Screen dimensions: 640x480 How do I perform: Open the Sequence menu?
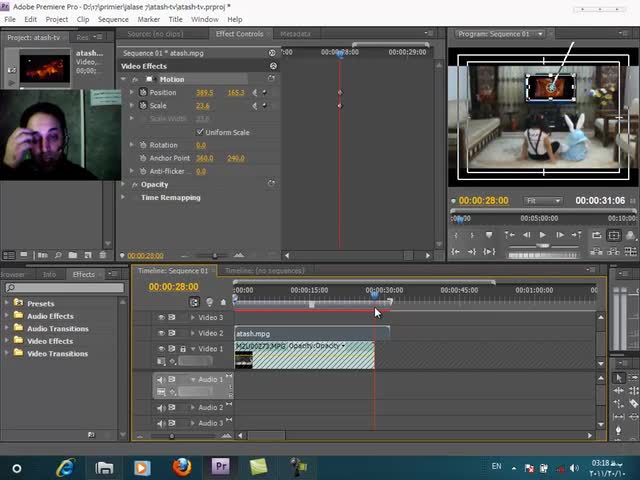(113, 19)
